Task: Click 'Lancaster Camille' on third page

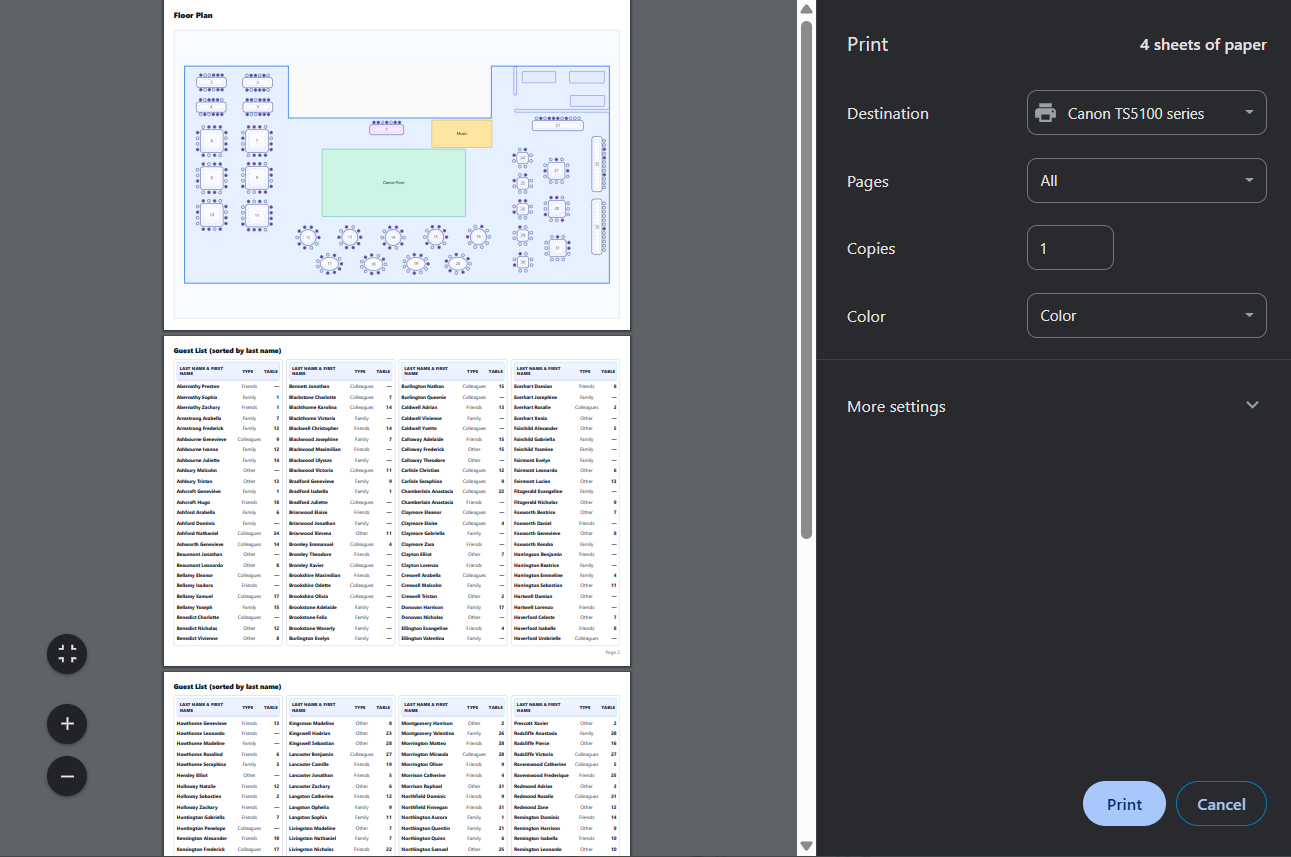Action: (309, 765)
